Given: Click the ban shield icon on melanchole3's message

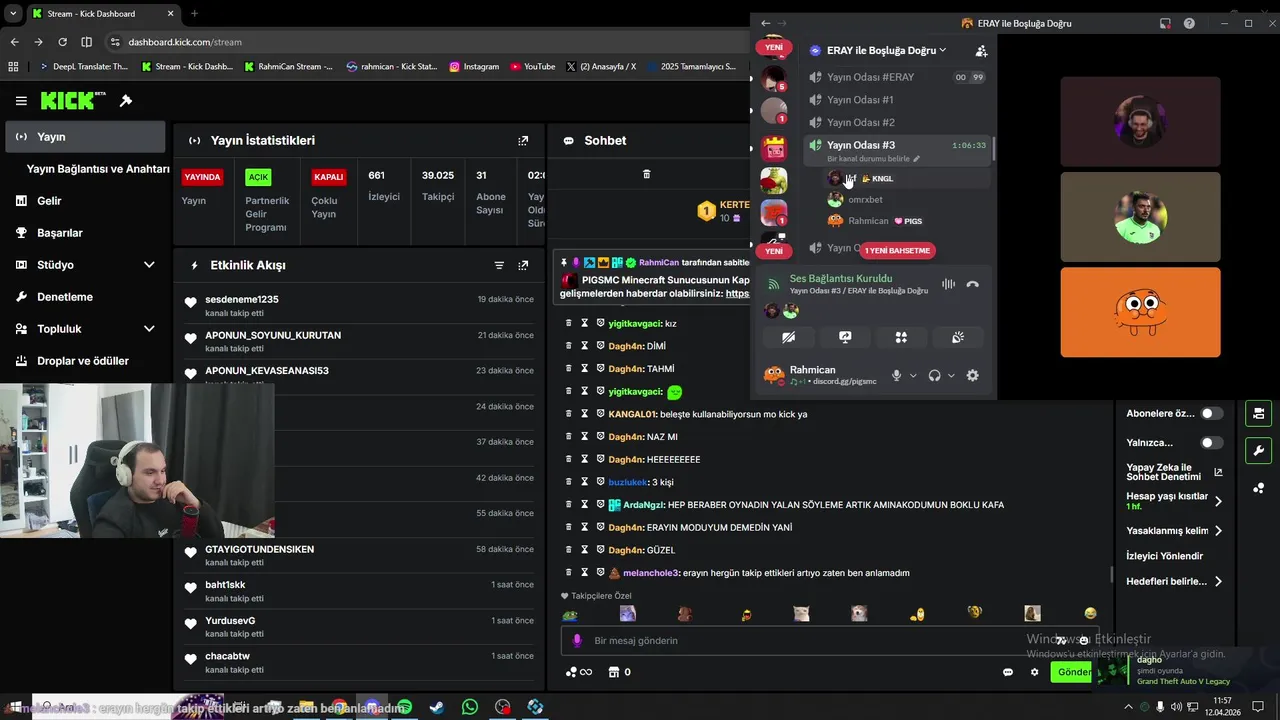Looking at the screenshot, I should coord(601,573).
